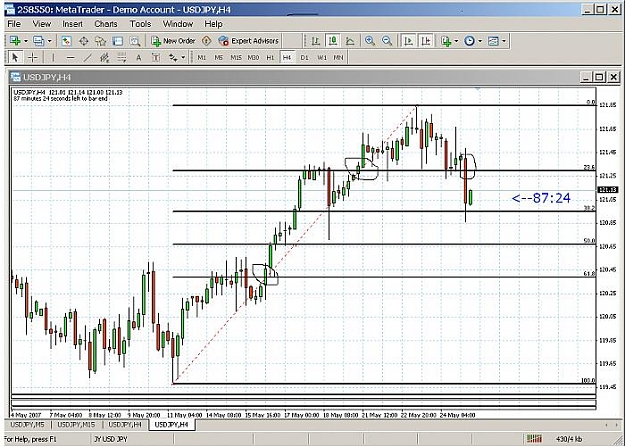Toggle the Terminal window icon

click(x=118, y=41)
